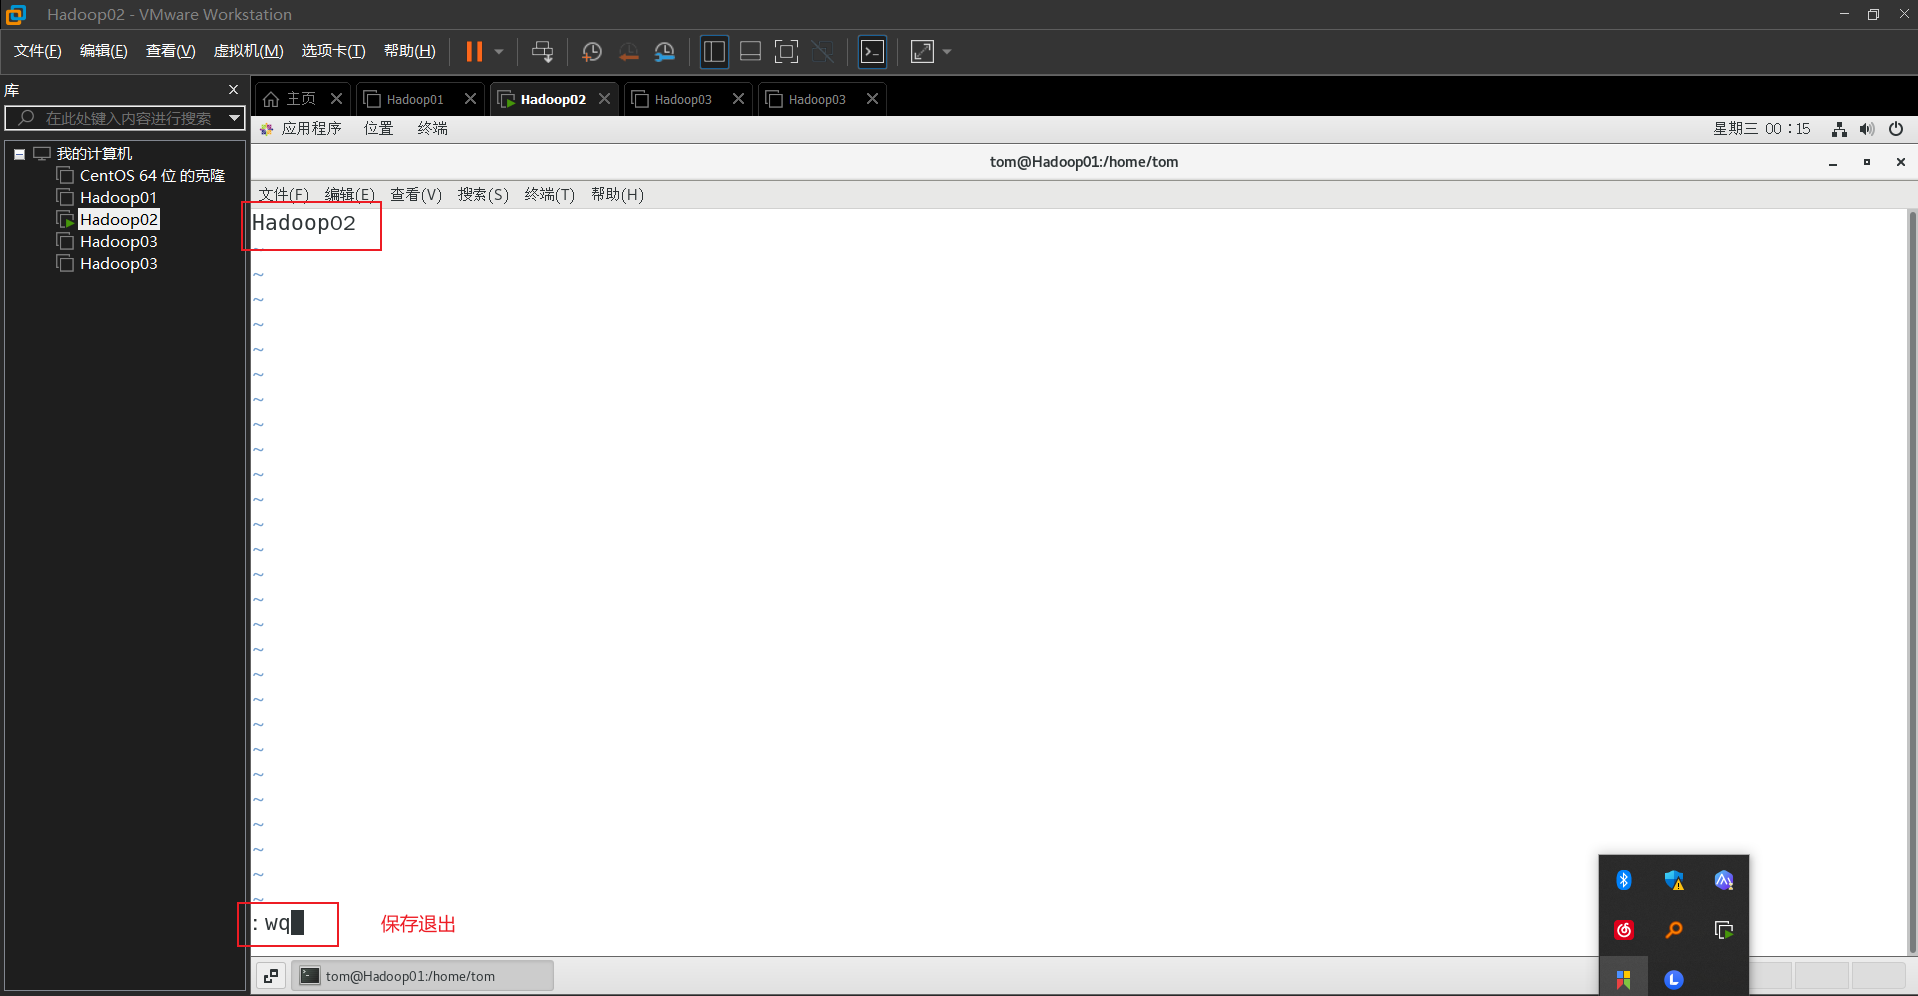
Task: Take a snapshot with the clock-plus icon
Action: coord(592,52)
